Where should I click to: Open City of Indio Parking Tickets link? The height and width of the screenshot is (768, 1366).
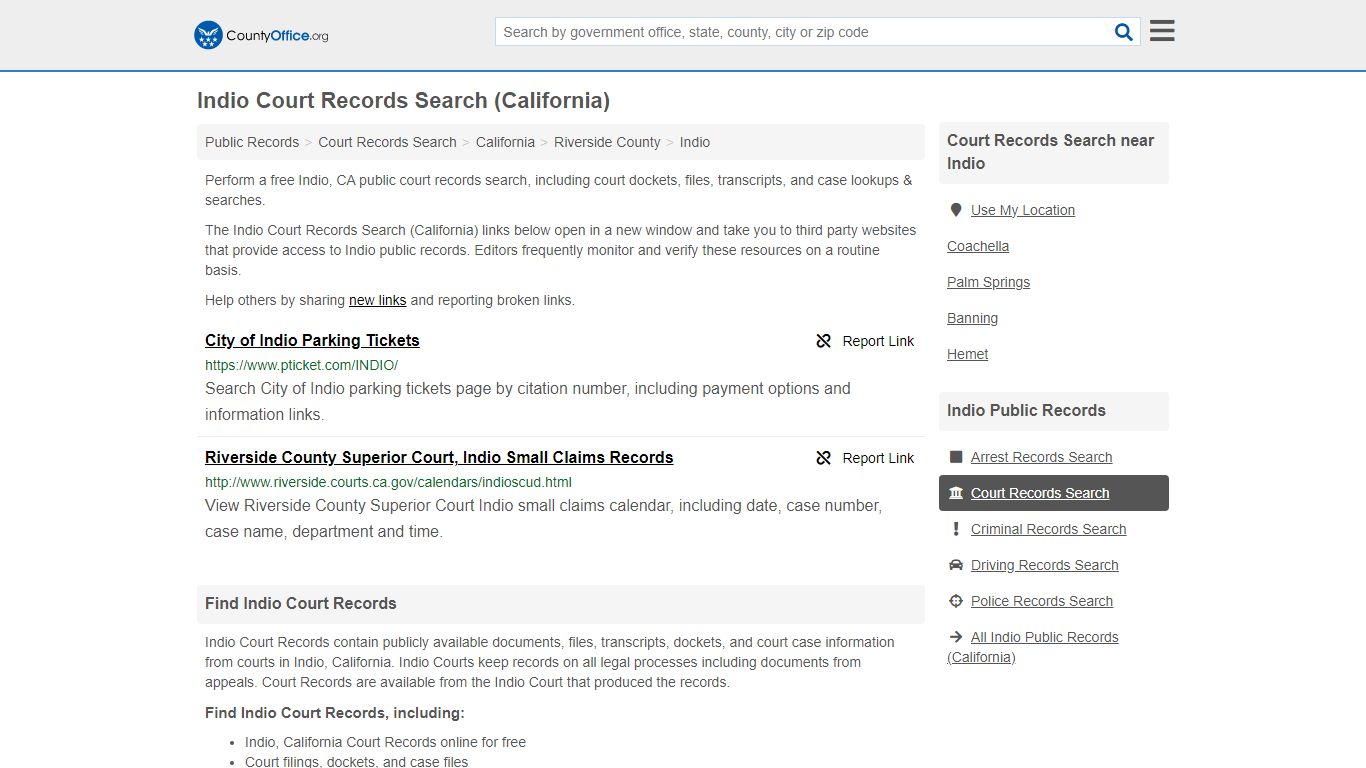point(312,340)
